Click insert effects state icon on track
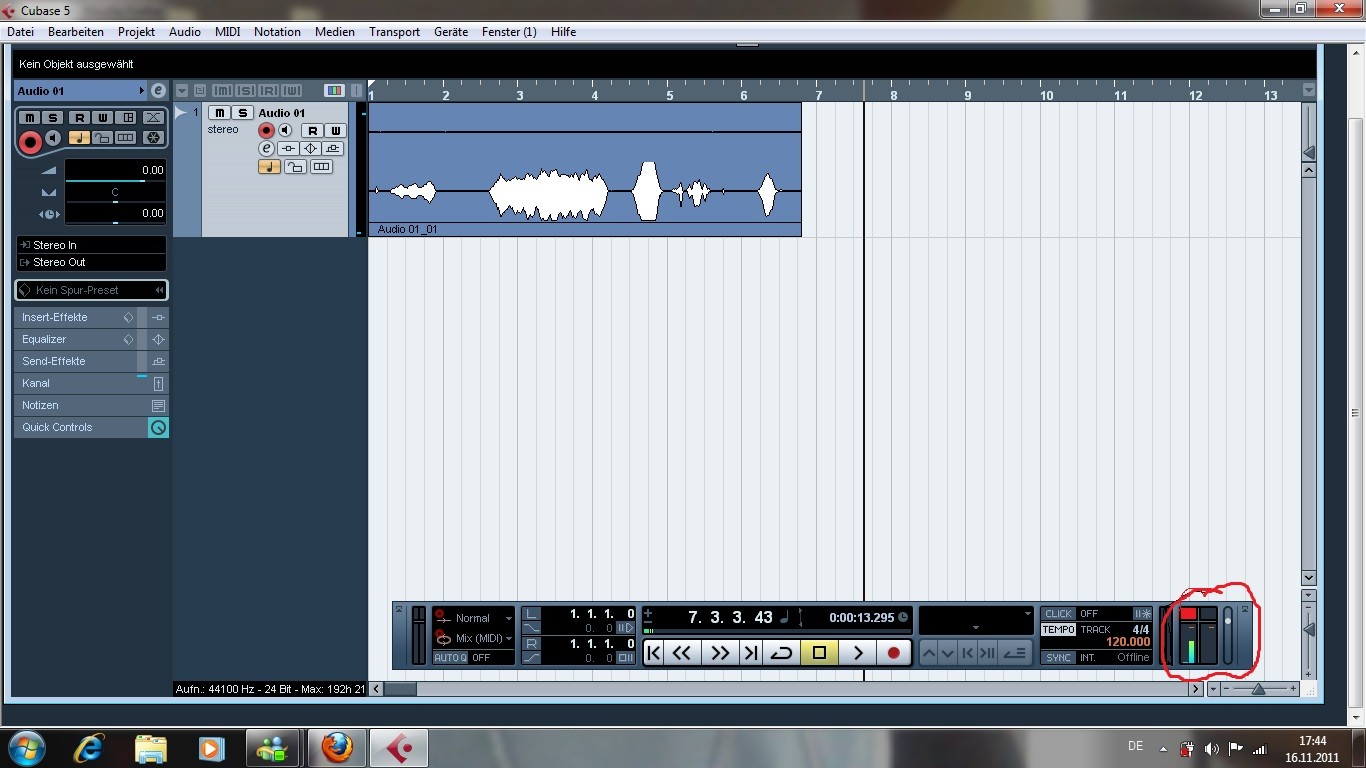This screenshot has height=768, width=1366. point(289,149)
